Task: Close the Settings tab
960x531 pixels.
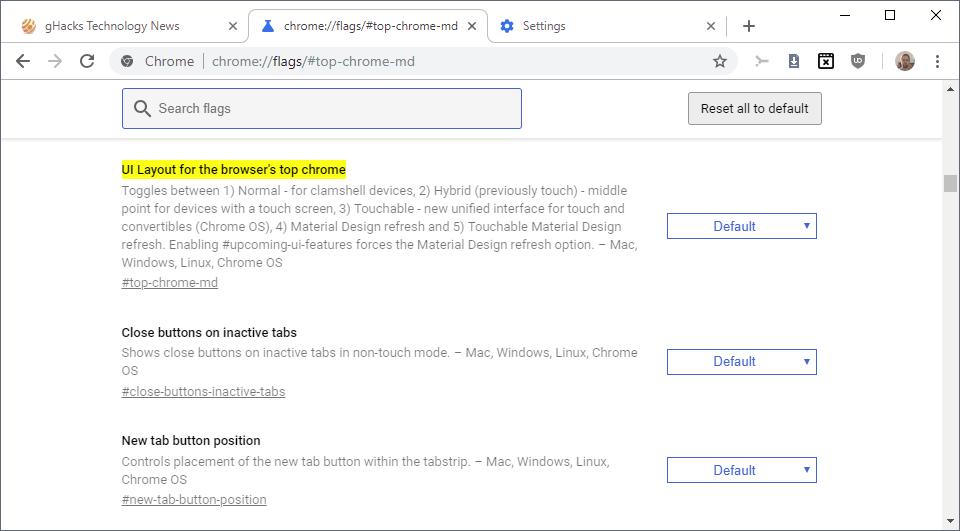Action: pyautogui.click(x=711, y=26)
